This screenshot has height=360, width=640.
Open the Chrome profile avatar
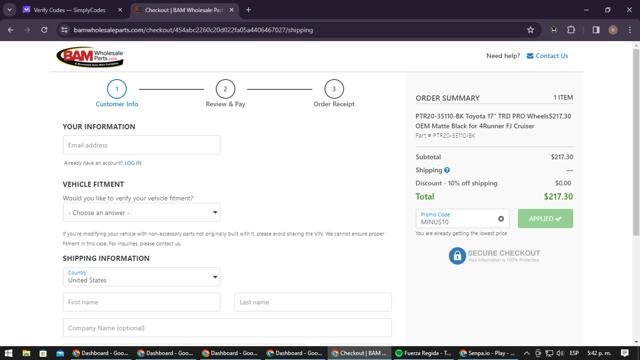point(613,30)
